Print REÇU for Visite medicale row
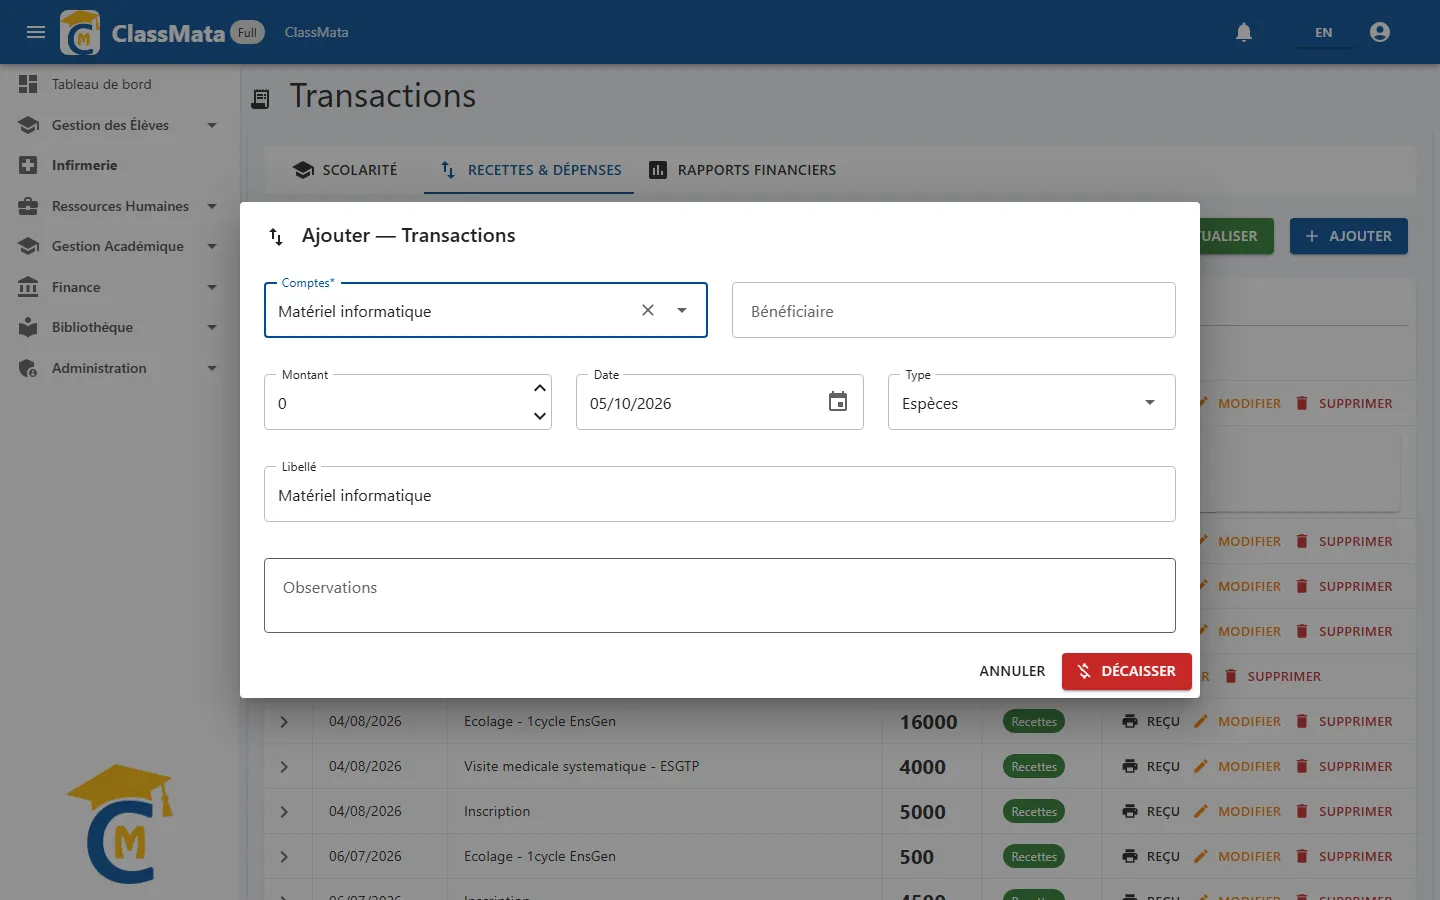1440x900 pixels. tap(1151, 766)
